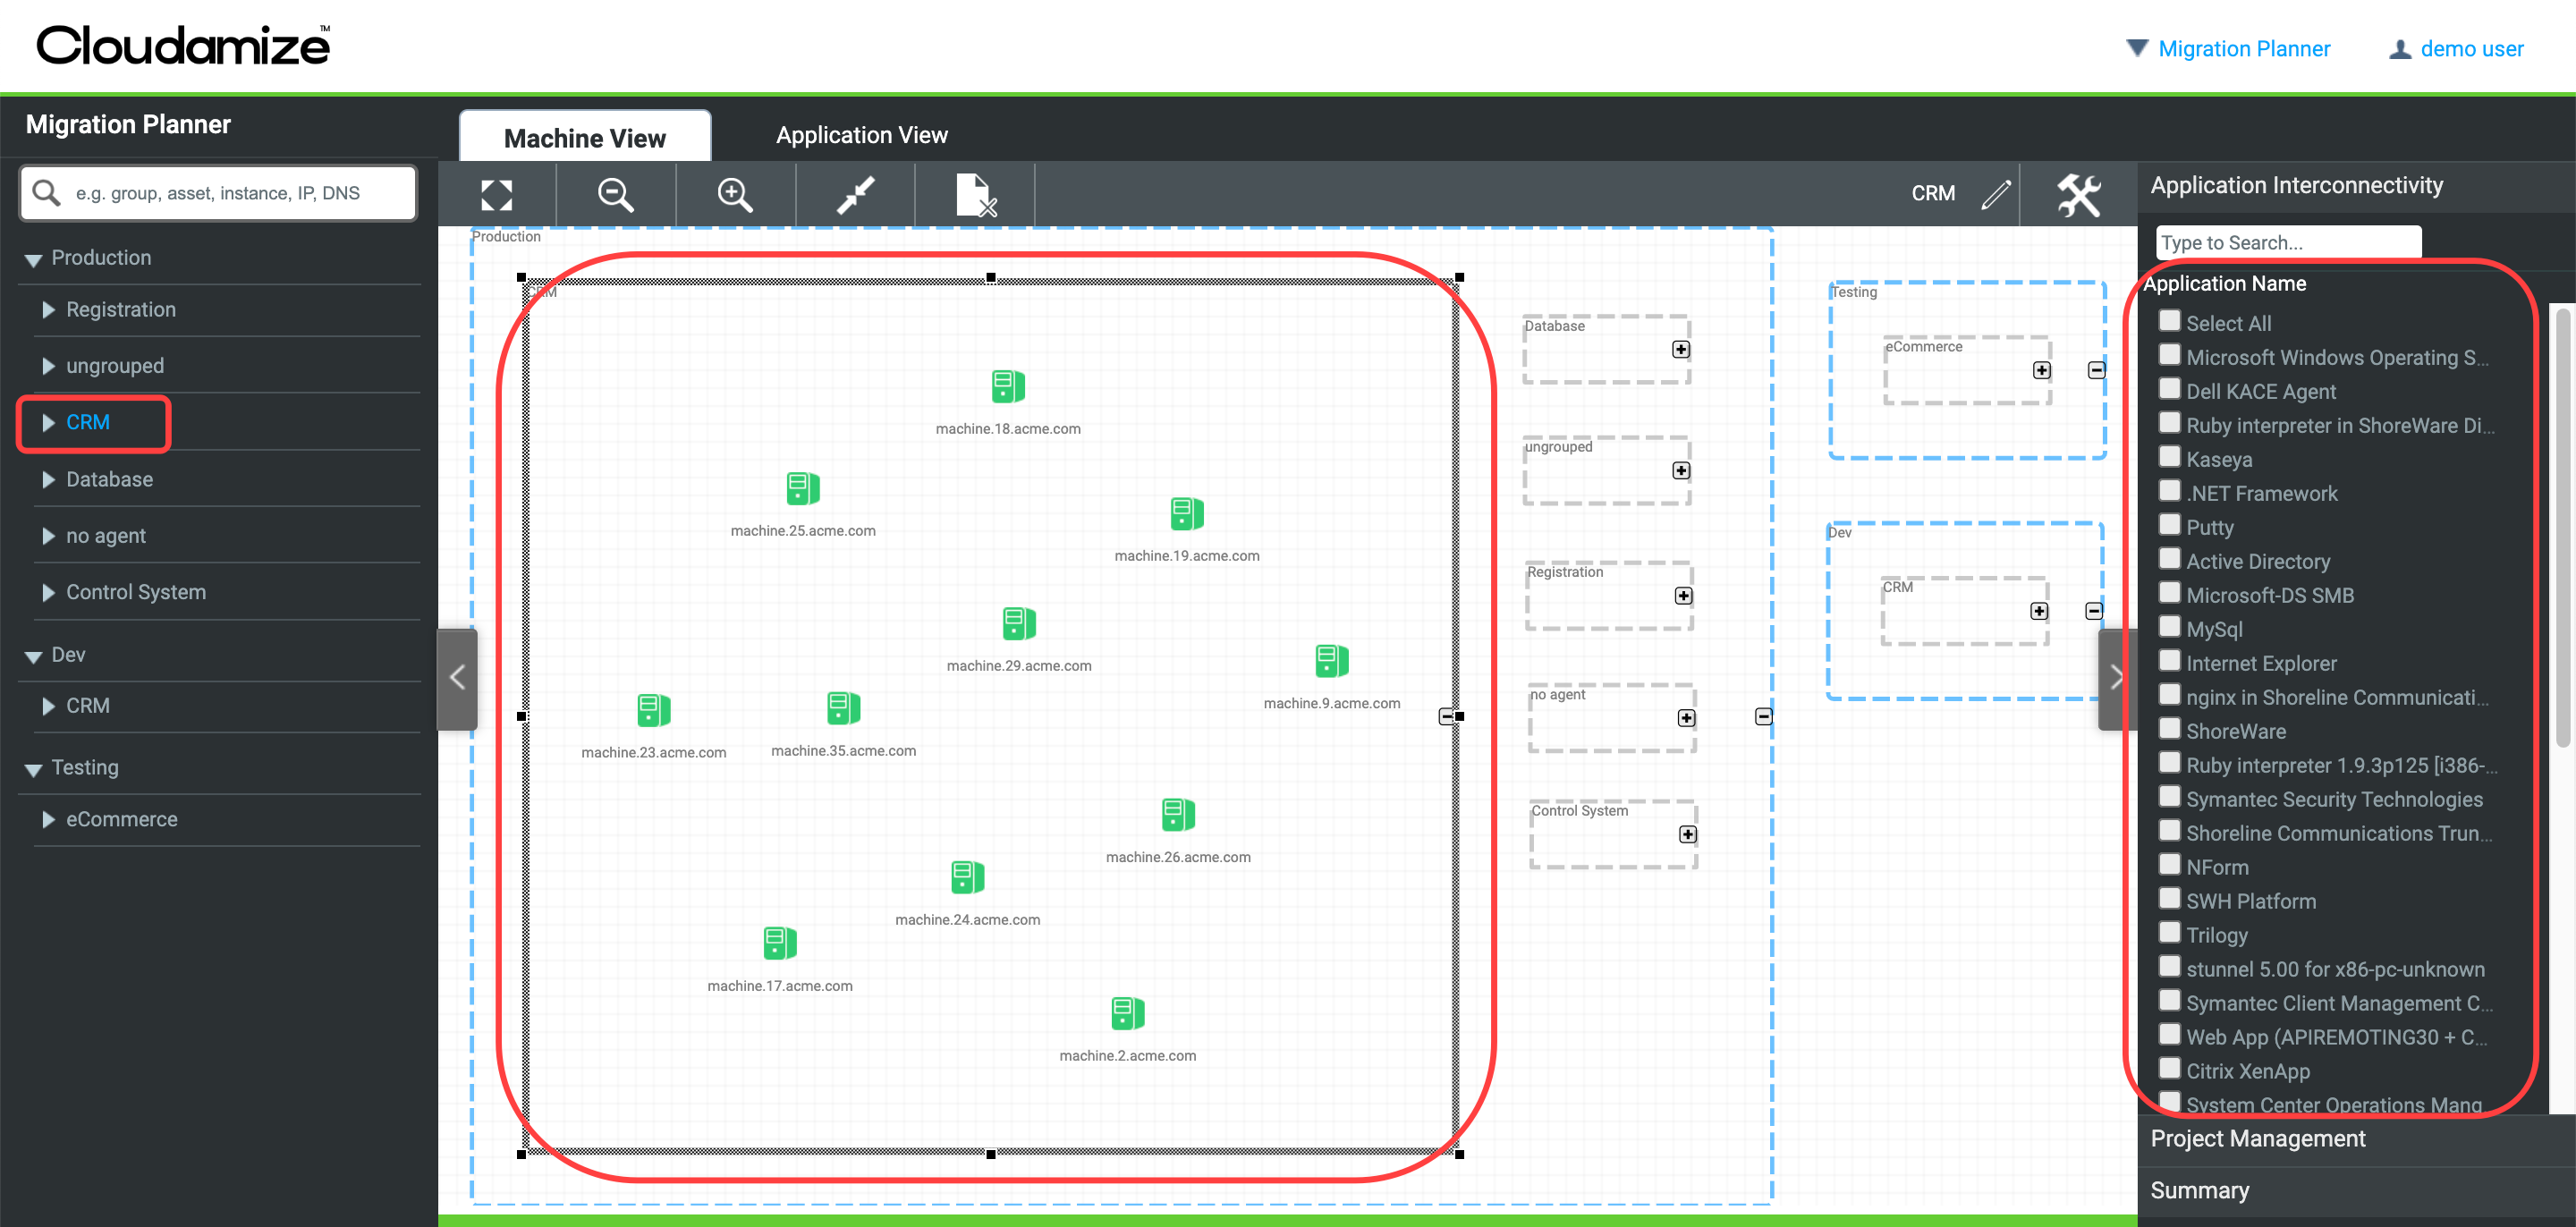
Task: Expand the Registration group in the sidebar
Action: (48, 309)
